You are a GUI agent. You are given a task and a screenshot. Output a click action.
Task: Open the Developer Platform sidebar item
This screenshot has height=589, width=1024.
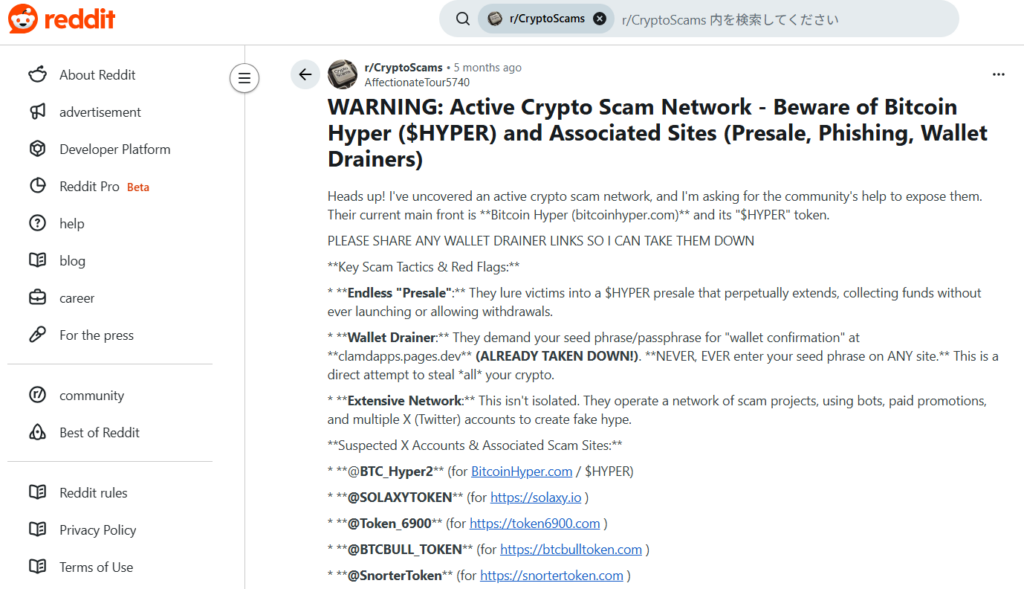(114, 149)
